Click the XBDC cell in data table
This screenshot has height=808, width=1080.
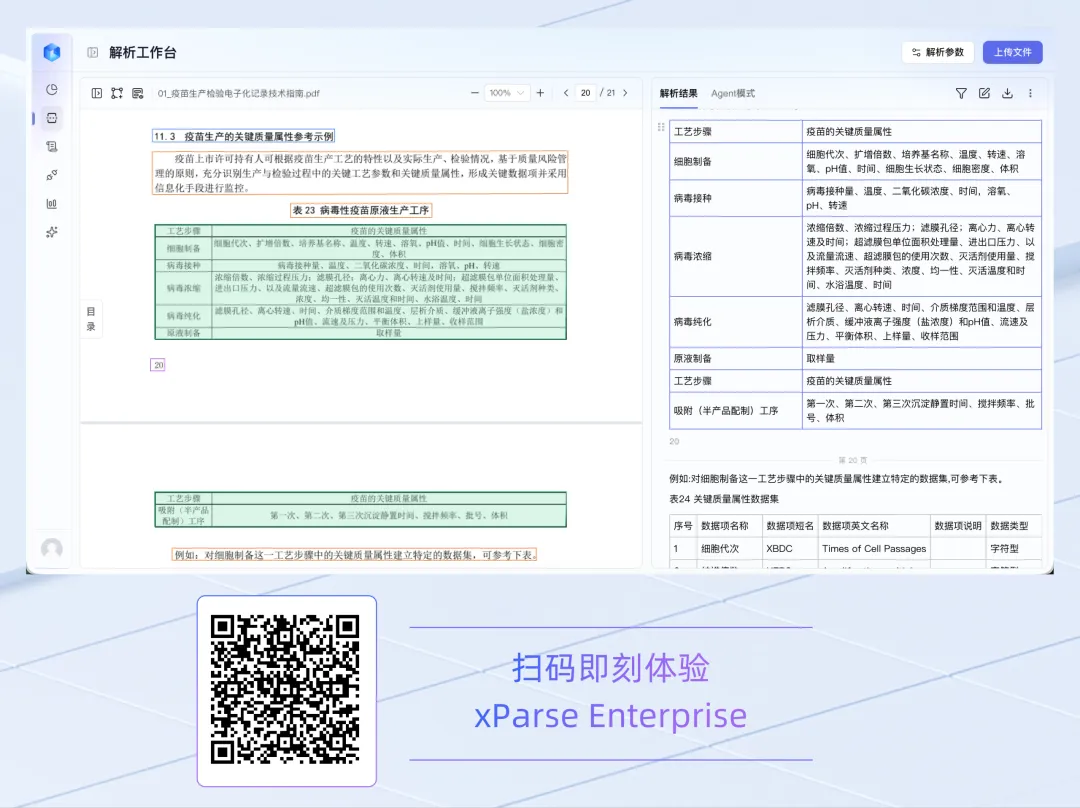tap(789, 548)
